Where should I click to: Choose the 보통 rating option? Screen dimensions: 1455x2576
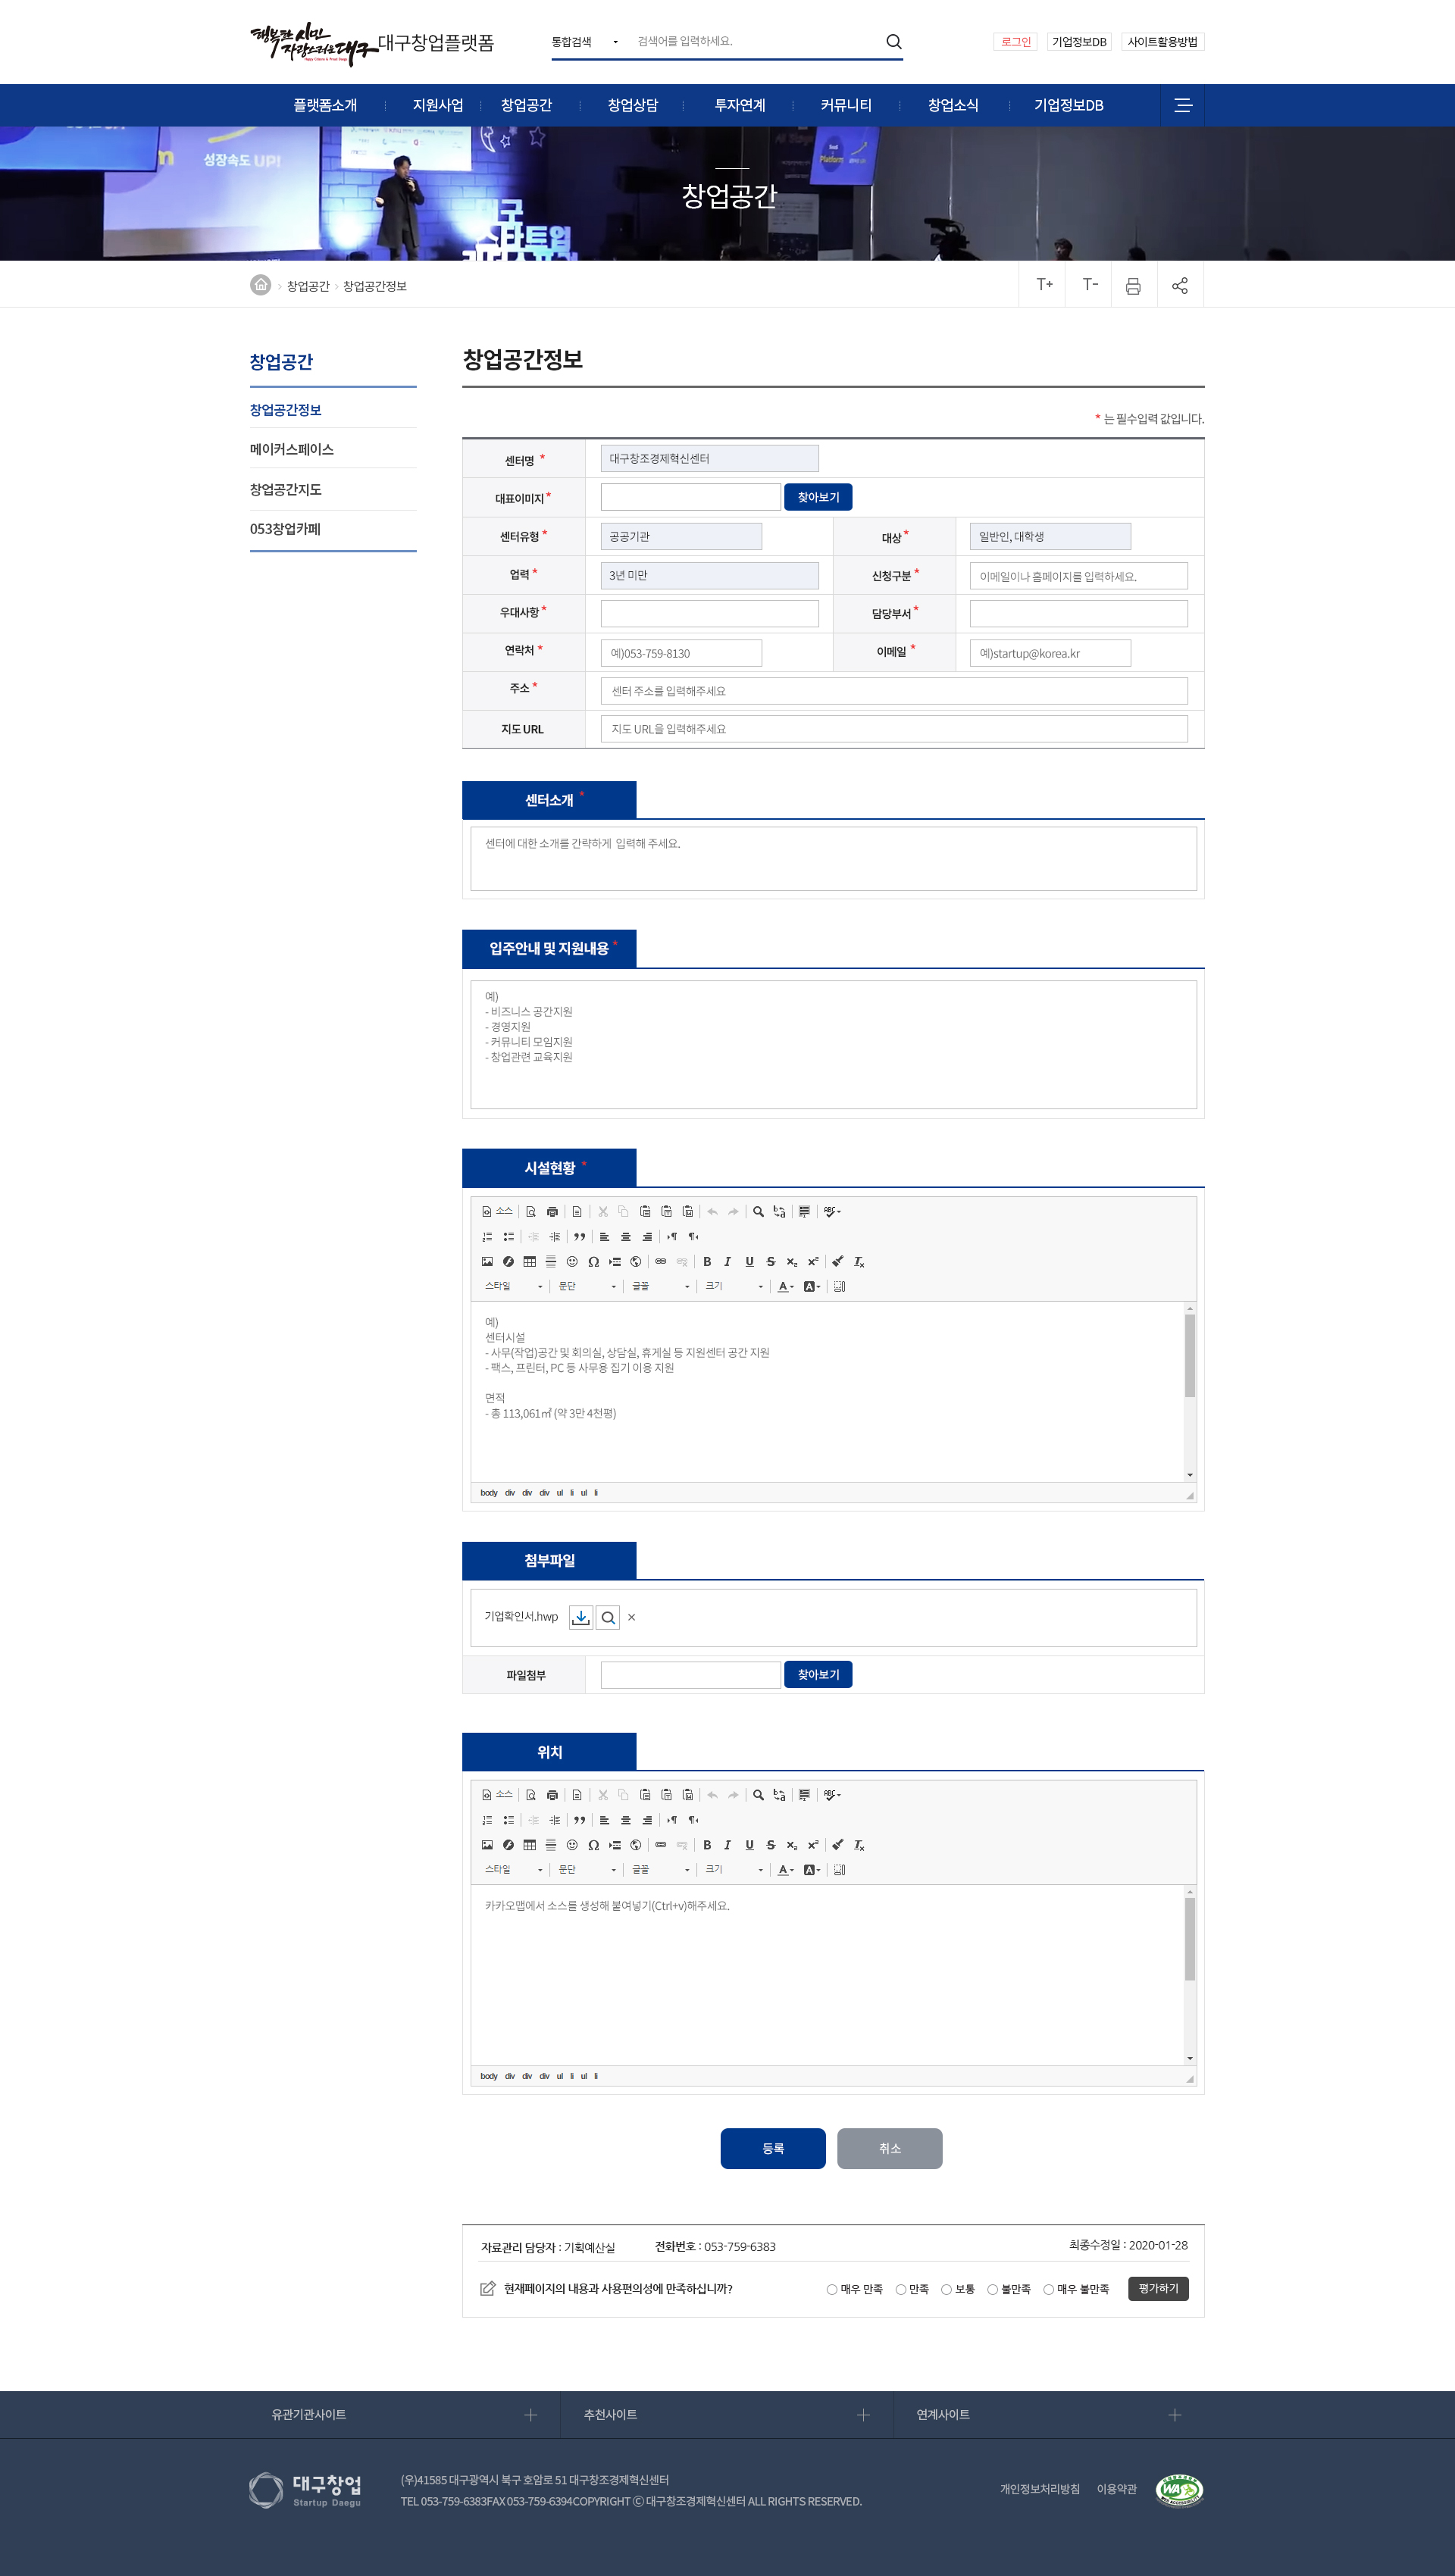(x=946, y=2289)
